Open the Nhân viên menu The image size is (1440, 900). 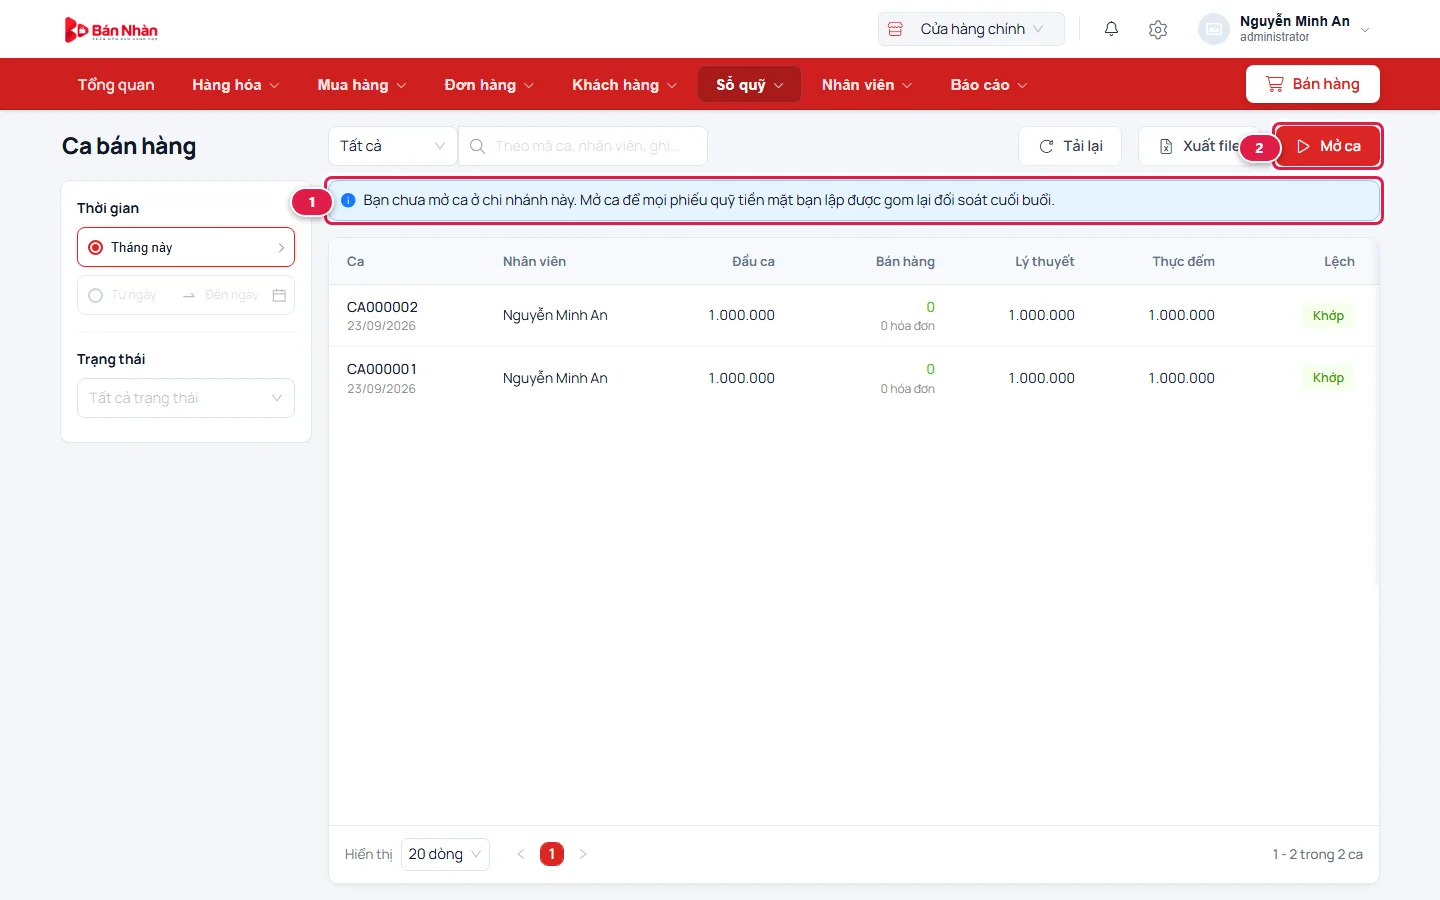click(x=867, y=85)
